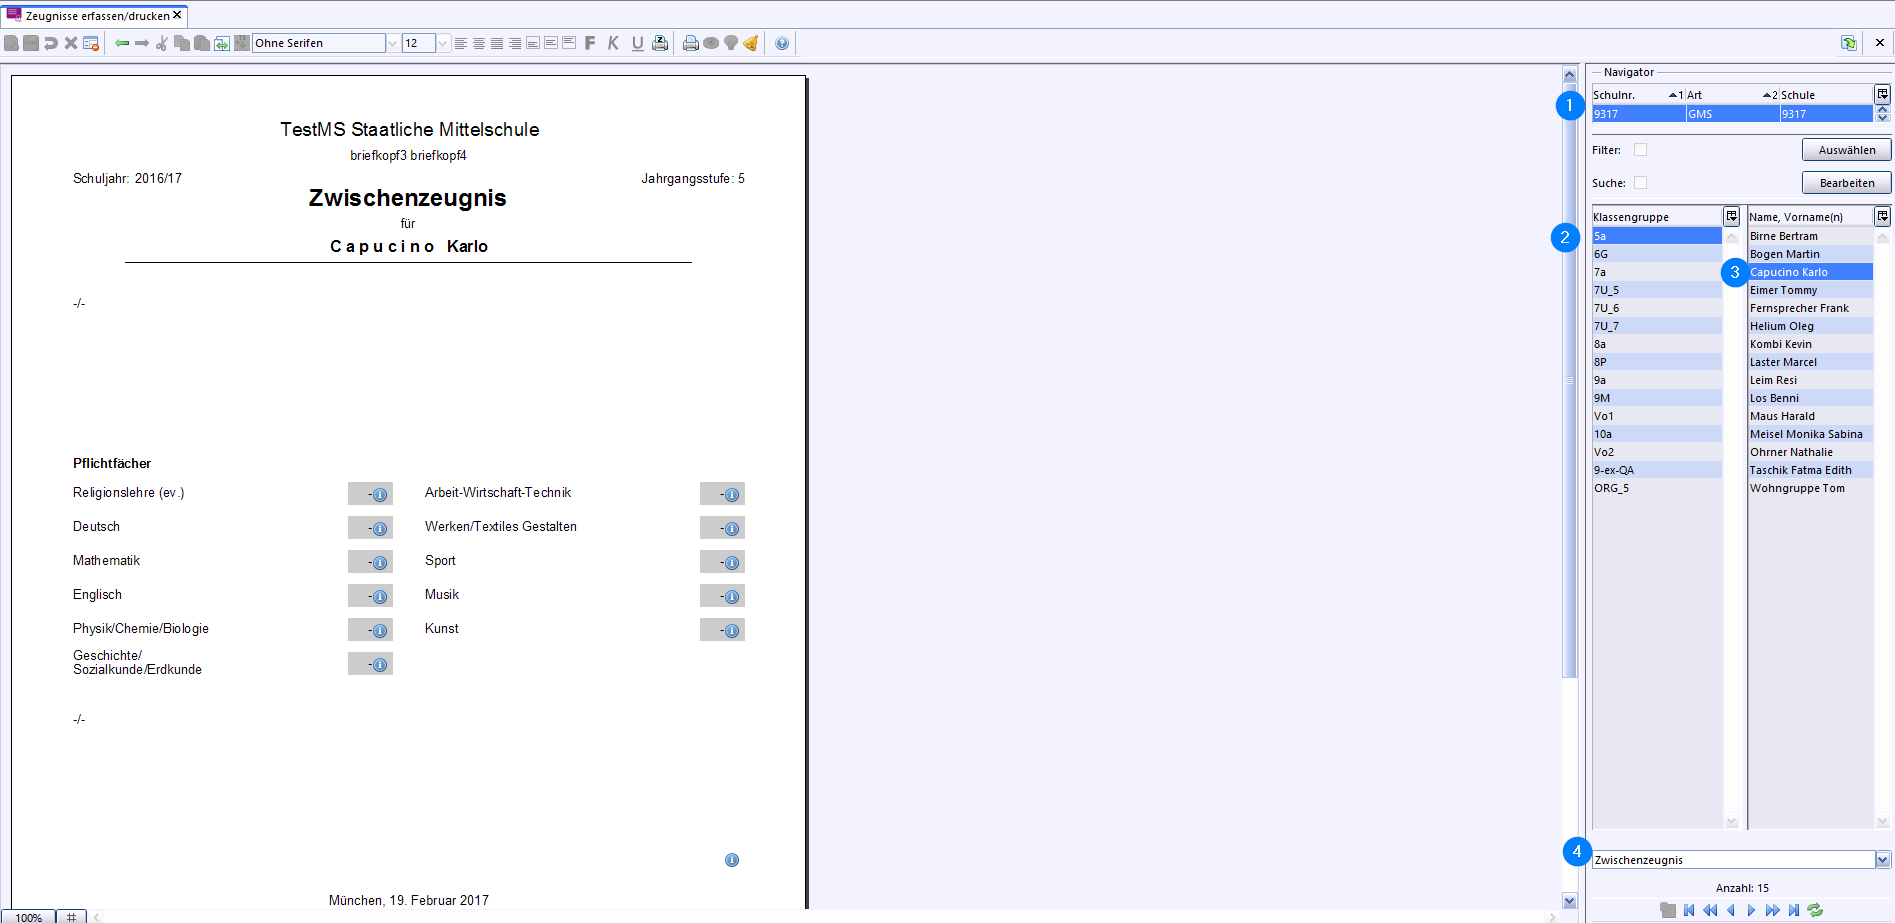Select class group 6G

[1657, 254]
